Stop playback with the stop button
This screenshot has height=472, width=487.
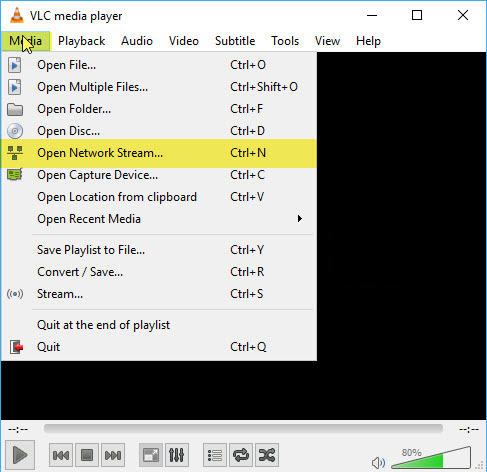click(x=87, y=455)
